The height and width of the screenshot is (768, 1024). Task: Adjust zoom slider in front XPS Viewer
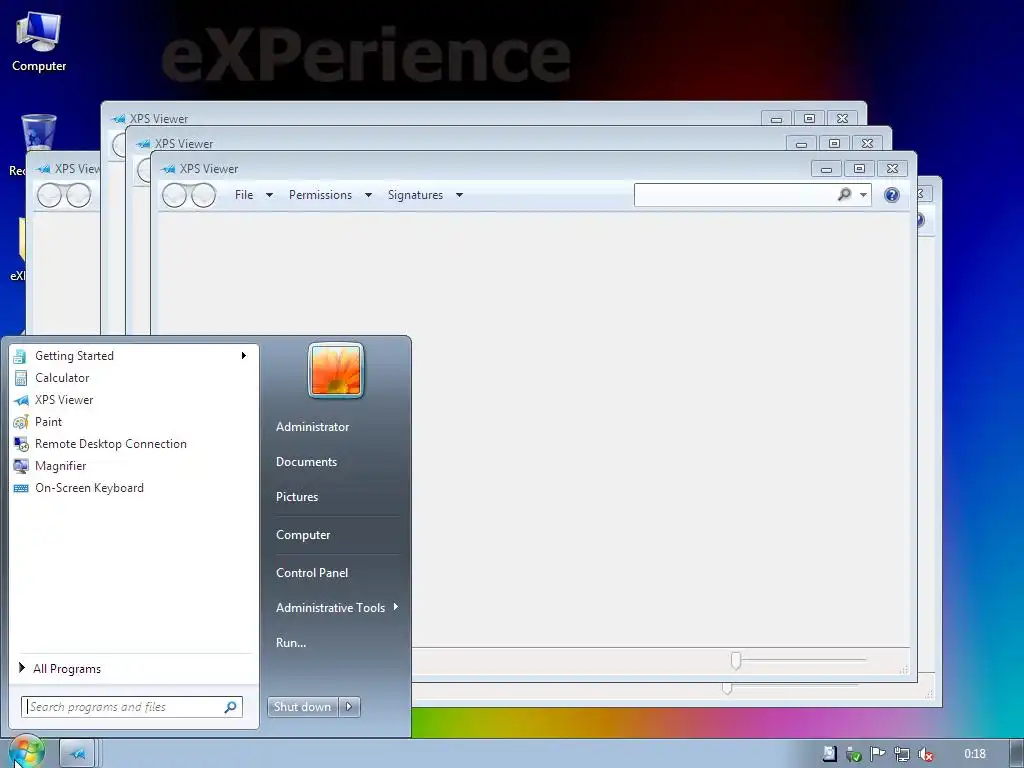point(736,660)
